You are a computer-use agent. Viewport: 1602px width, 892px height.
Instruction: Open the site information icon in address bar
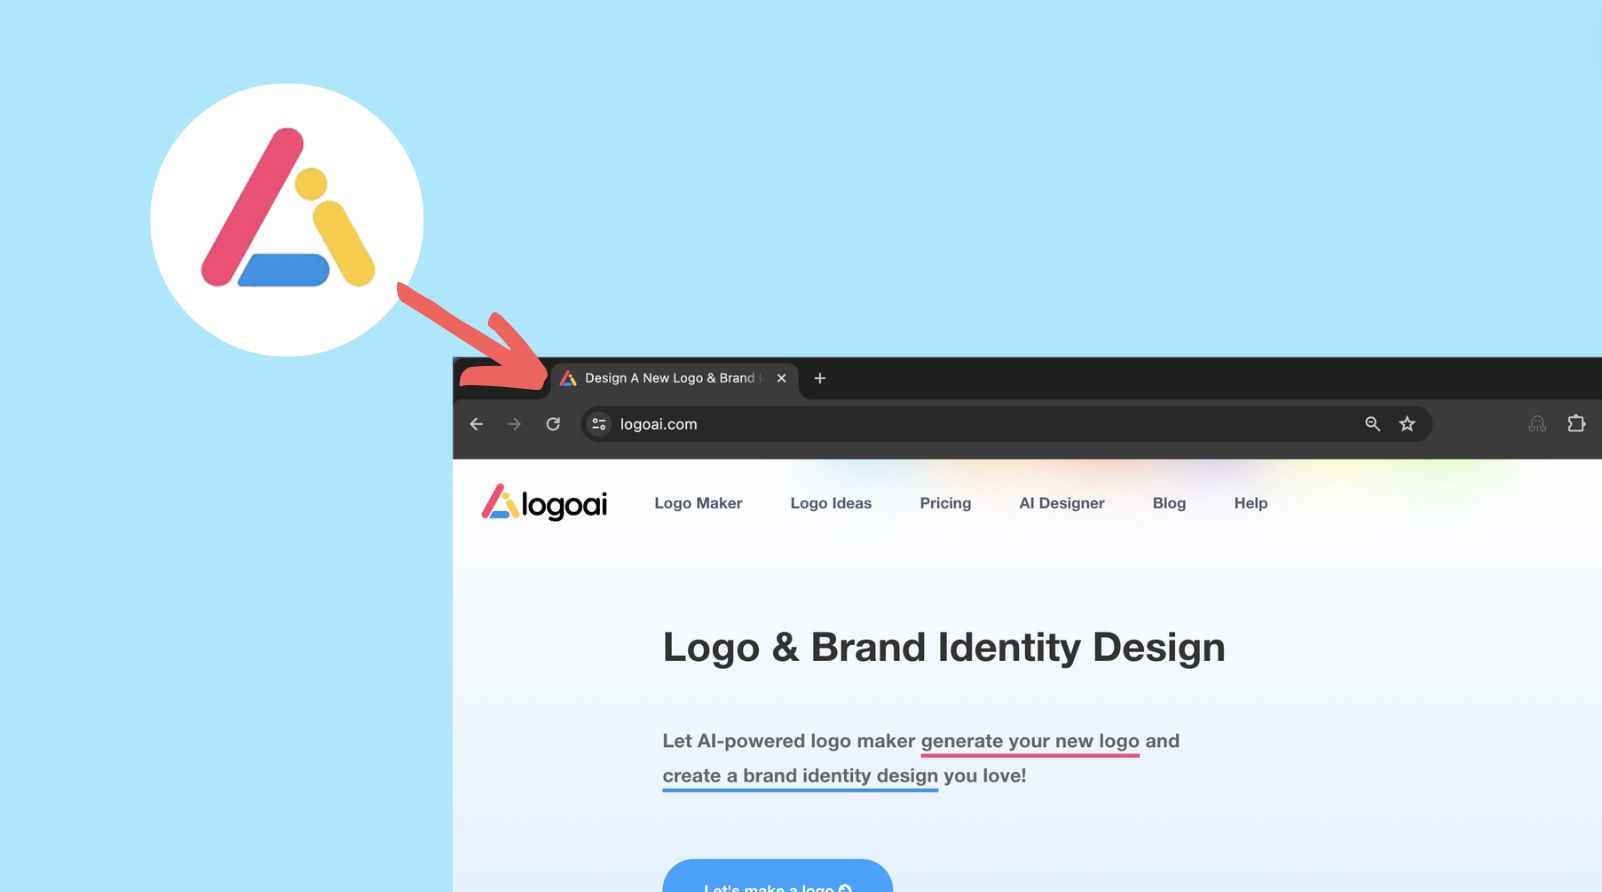599,424
